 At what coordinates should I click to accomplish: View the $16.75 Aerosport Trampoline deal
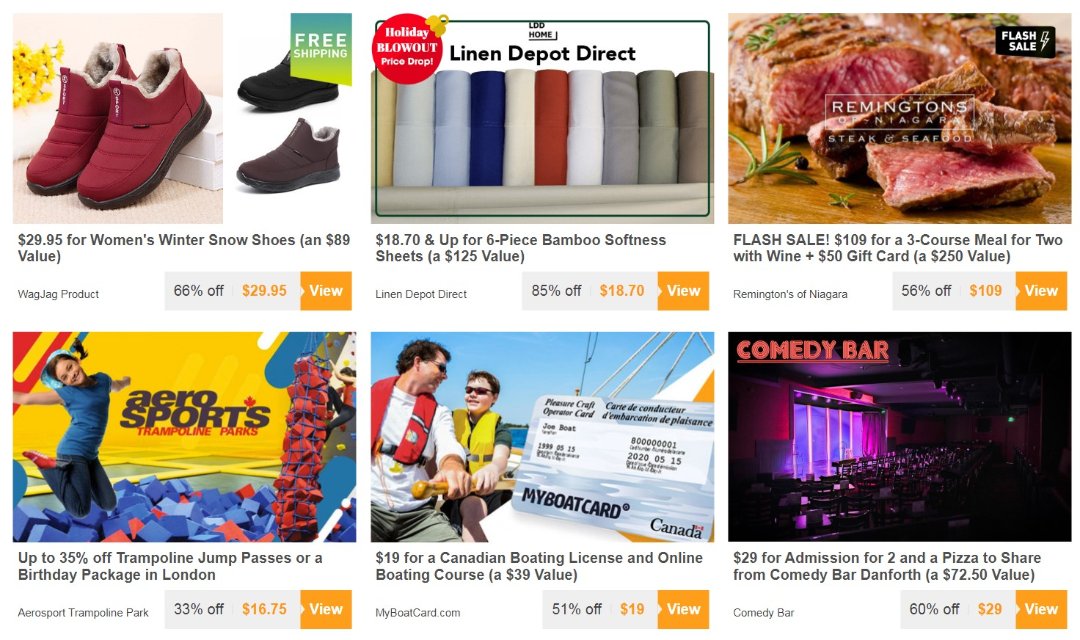[x=326, y=609]
